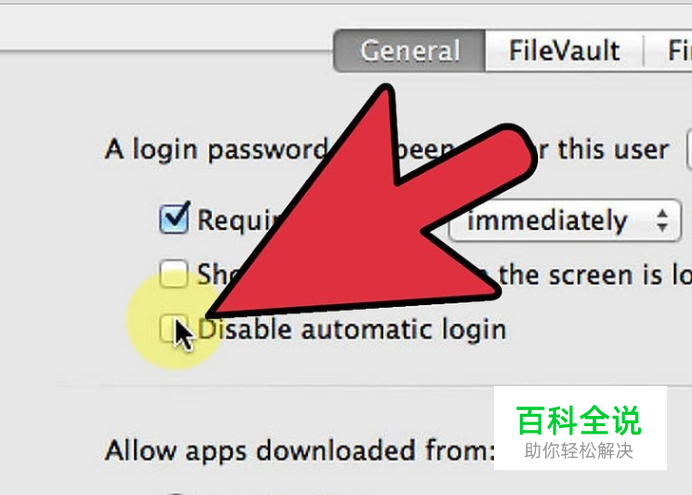Enable the Show message checkbox

173,274
